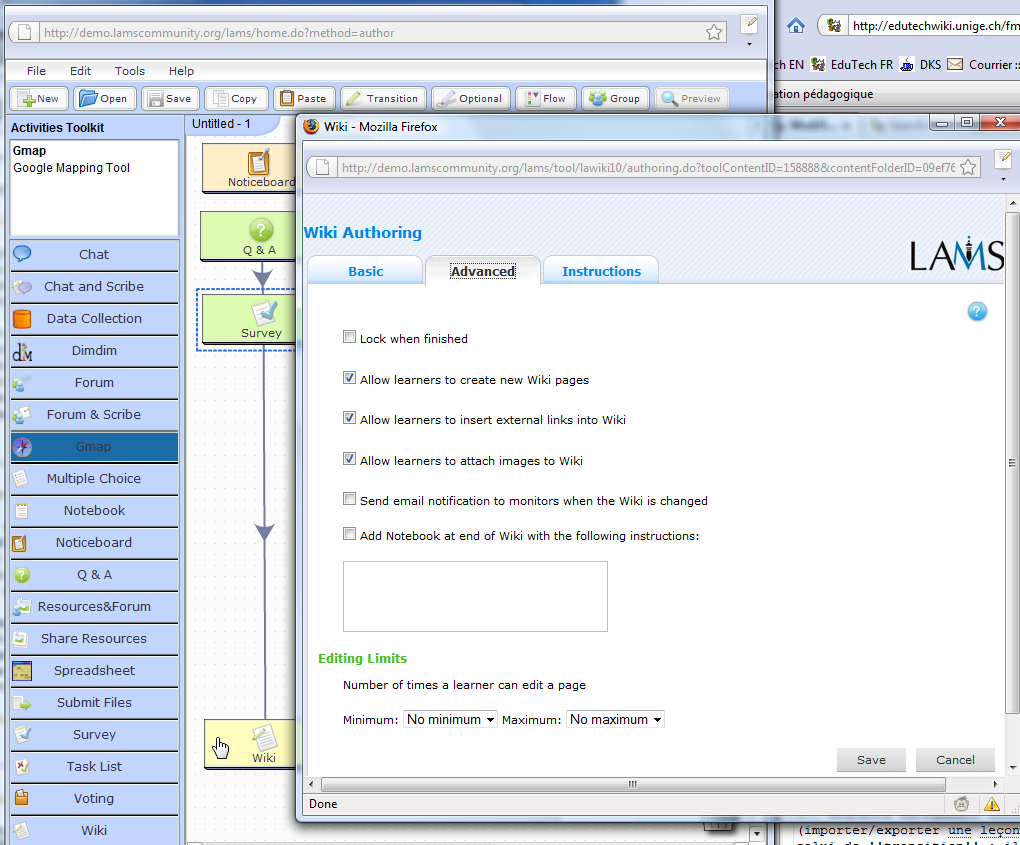This screenshot has height=845, width=1020.
Task: Click the warning icon in Wiki status bar
Action: tap(992, 804)
